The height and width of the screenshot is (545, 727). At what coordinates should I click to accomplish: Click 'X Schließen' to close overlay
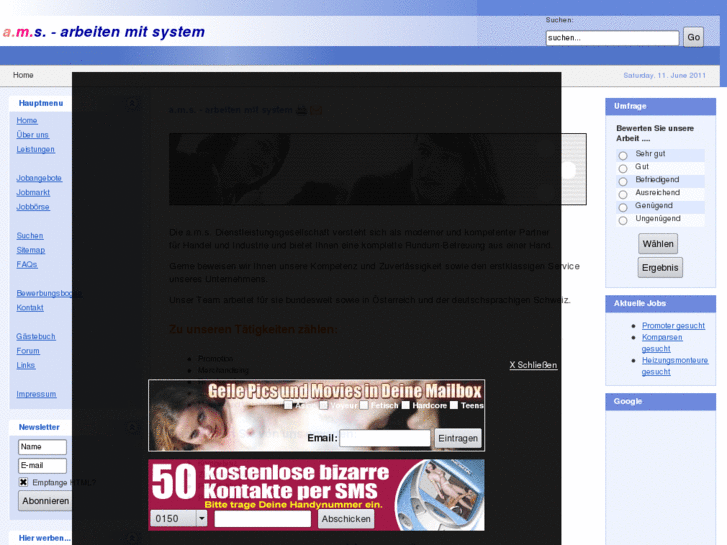(x=533, y=365)
